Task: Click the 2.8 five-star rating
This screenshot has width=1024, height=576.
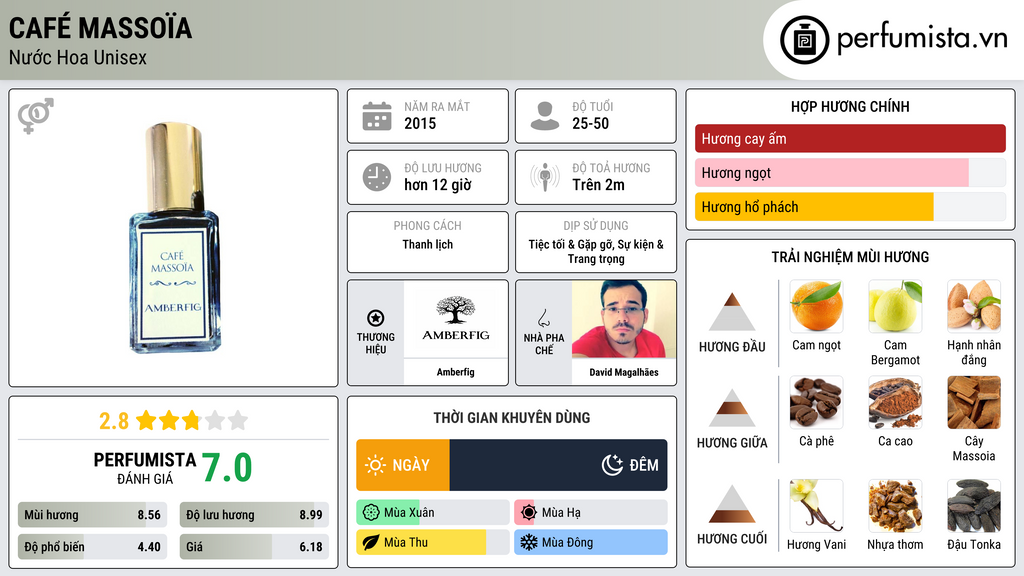Action: click(x=173, y=421)
